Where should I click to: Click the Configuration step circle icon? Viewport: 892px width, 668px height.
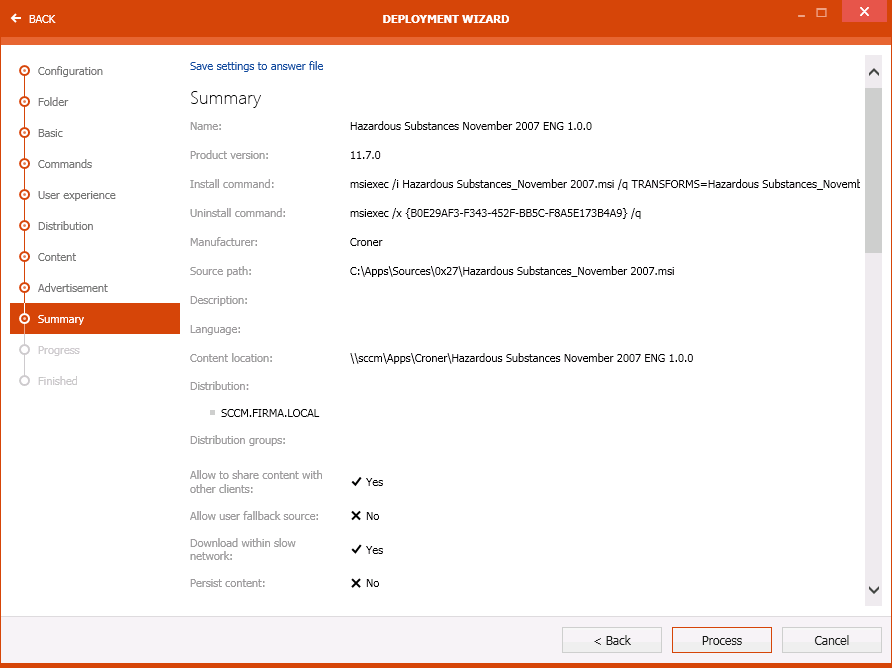(x=25, y=71)
